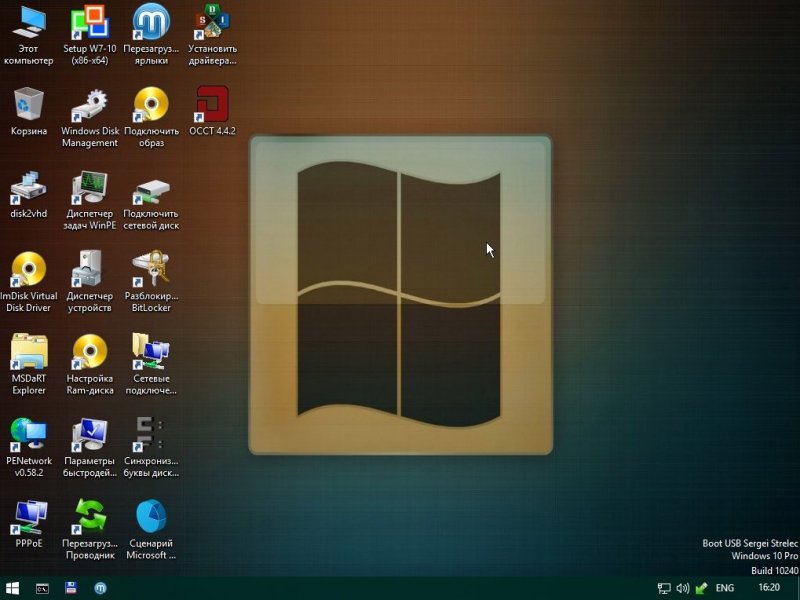This screenshot has height=600, width=800.
Task: Select the disk2vhd shortcut icon
Action: point(29,187)
